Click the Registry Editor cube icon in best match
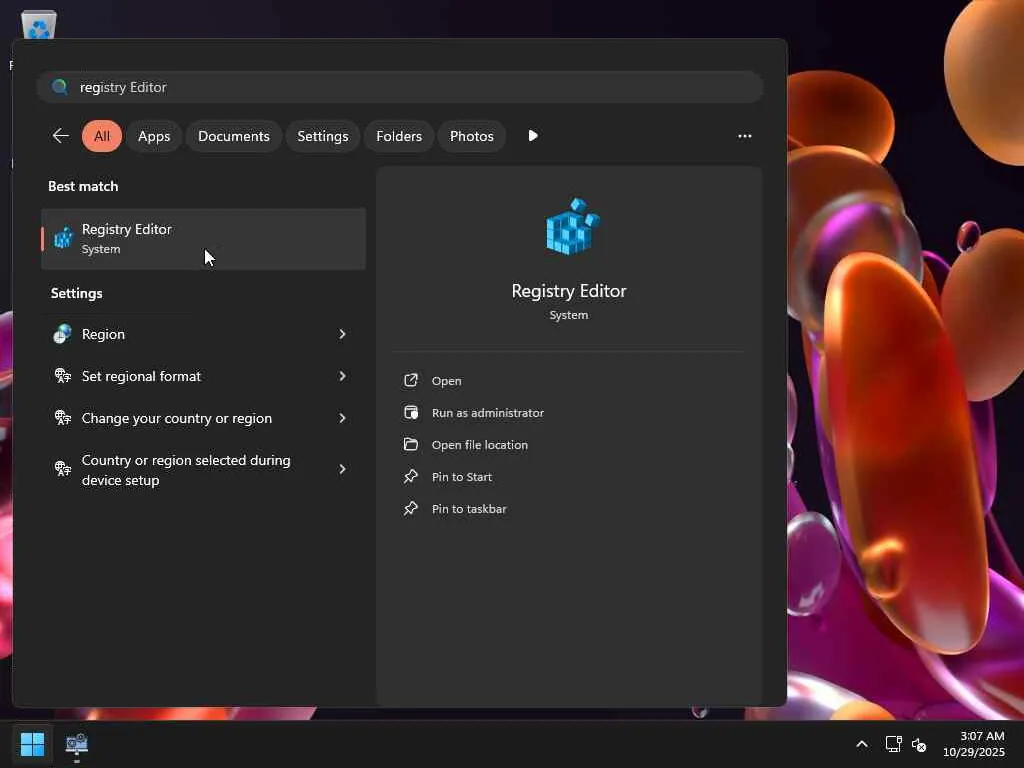Screen dimensions: 1024x768 pyautogui.click(x=63, y=238)
